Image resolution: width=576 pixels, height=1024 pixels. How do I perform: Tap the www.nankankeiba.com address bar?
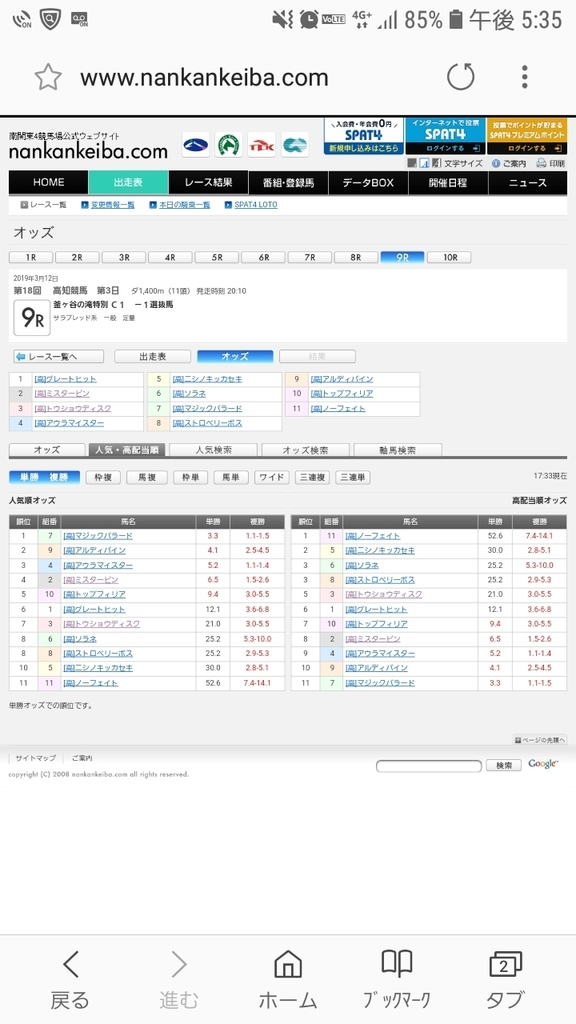pos(204,78)
